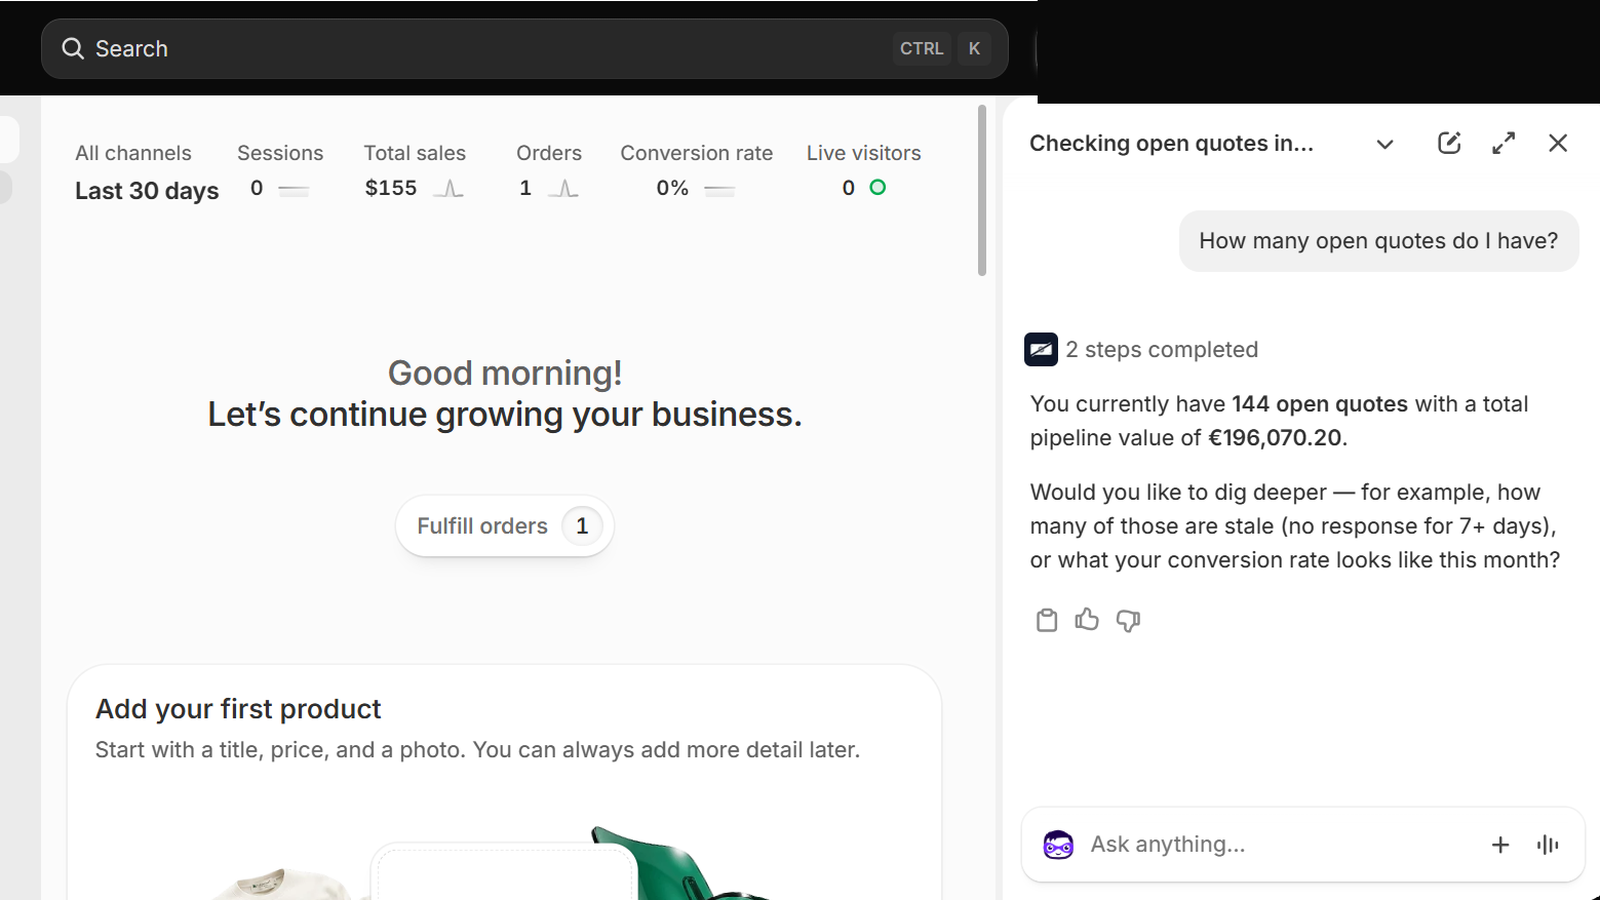
Task: Click the search magnifier icon
Action: (72, 48)
